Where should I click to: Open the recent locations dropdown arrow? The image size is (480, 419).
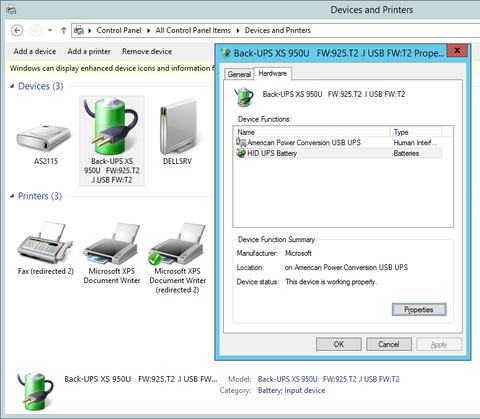click(50, 30)
